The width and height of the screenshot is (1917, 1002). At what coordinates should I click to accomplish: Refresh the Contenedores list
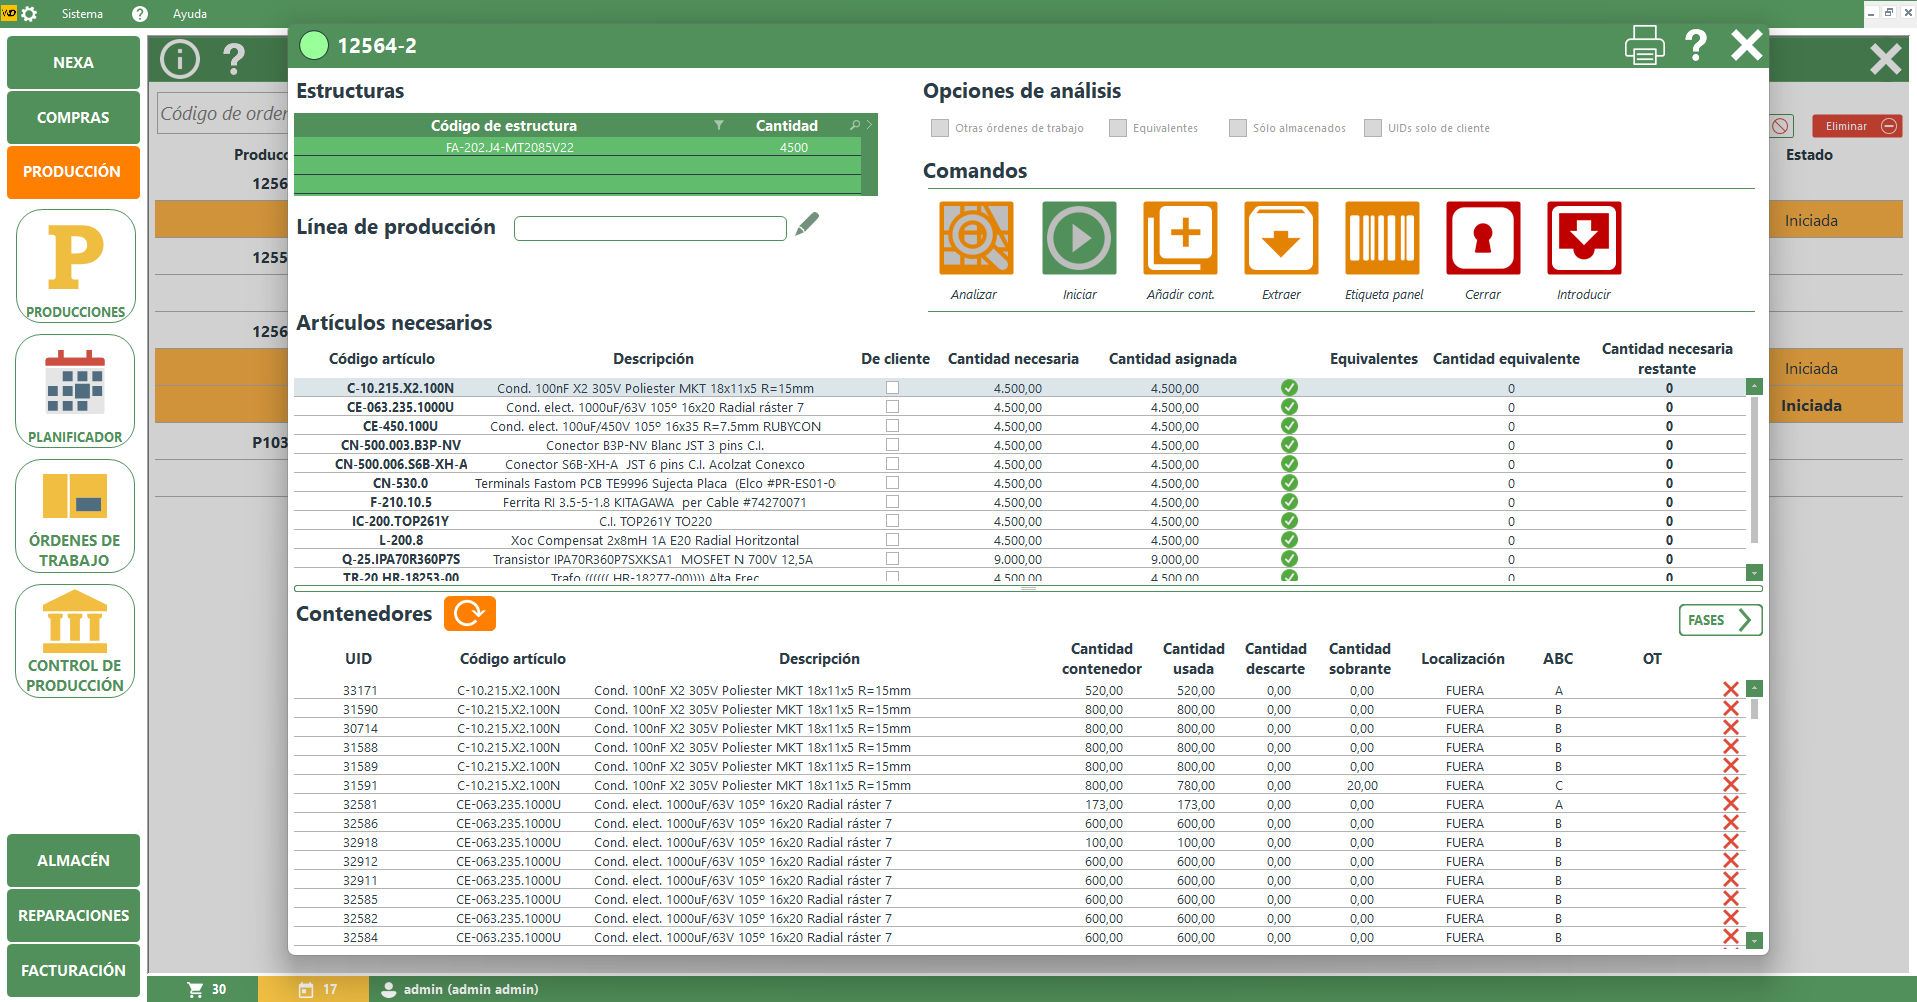469,614
